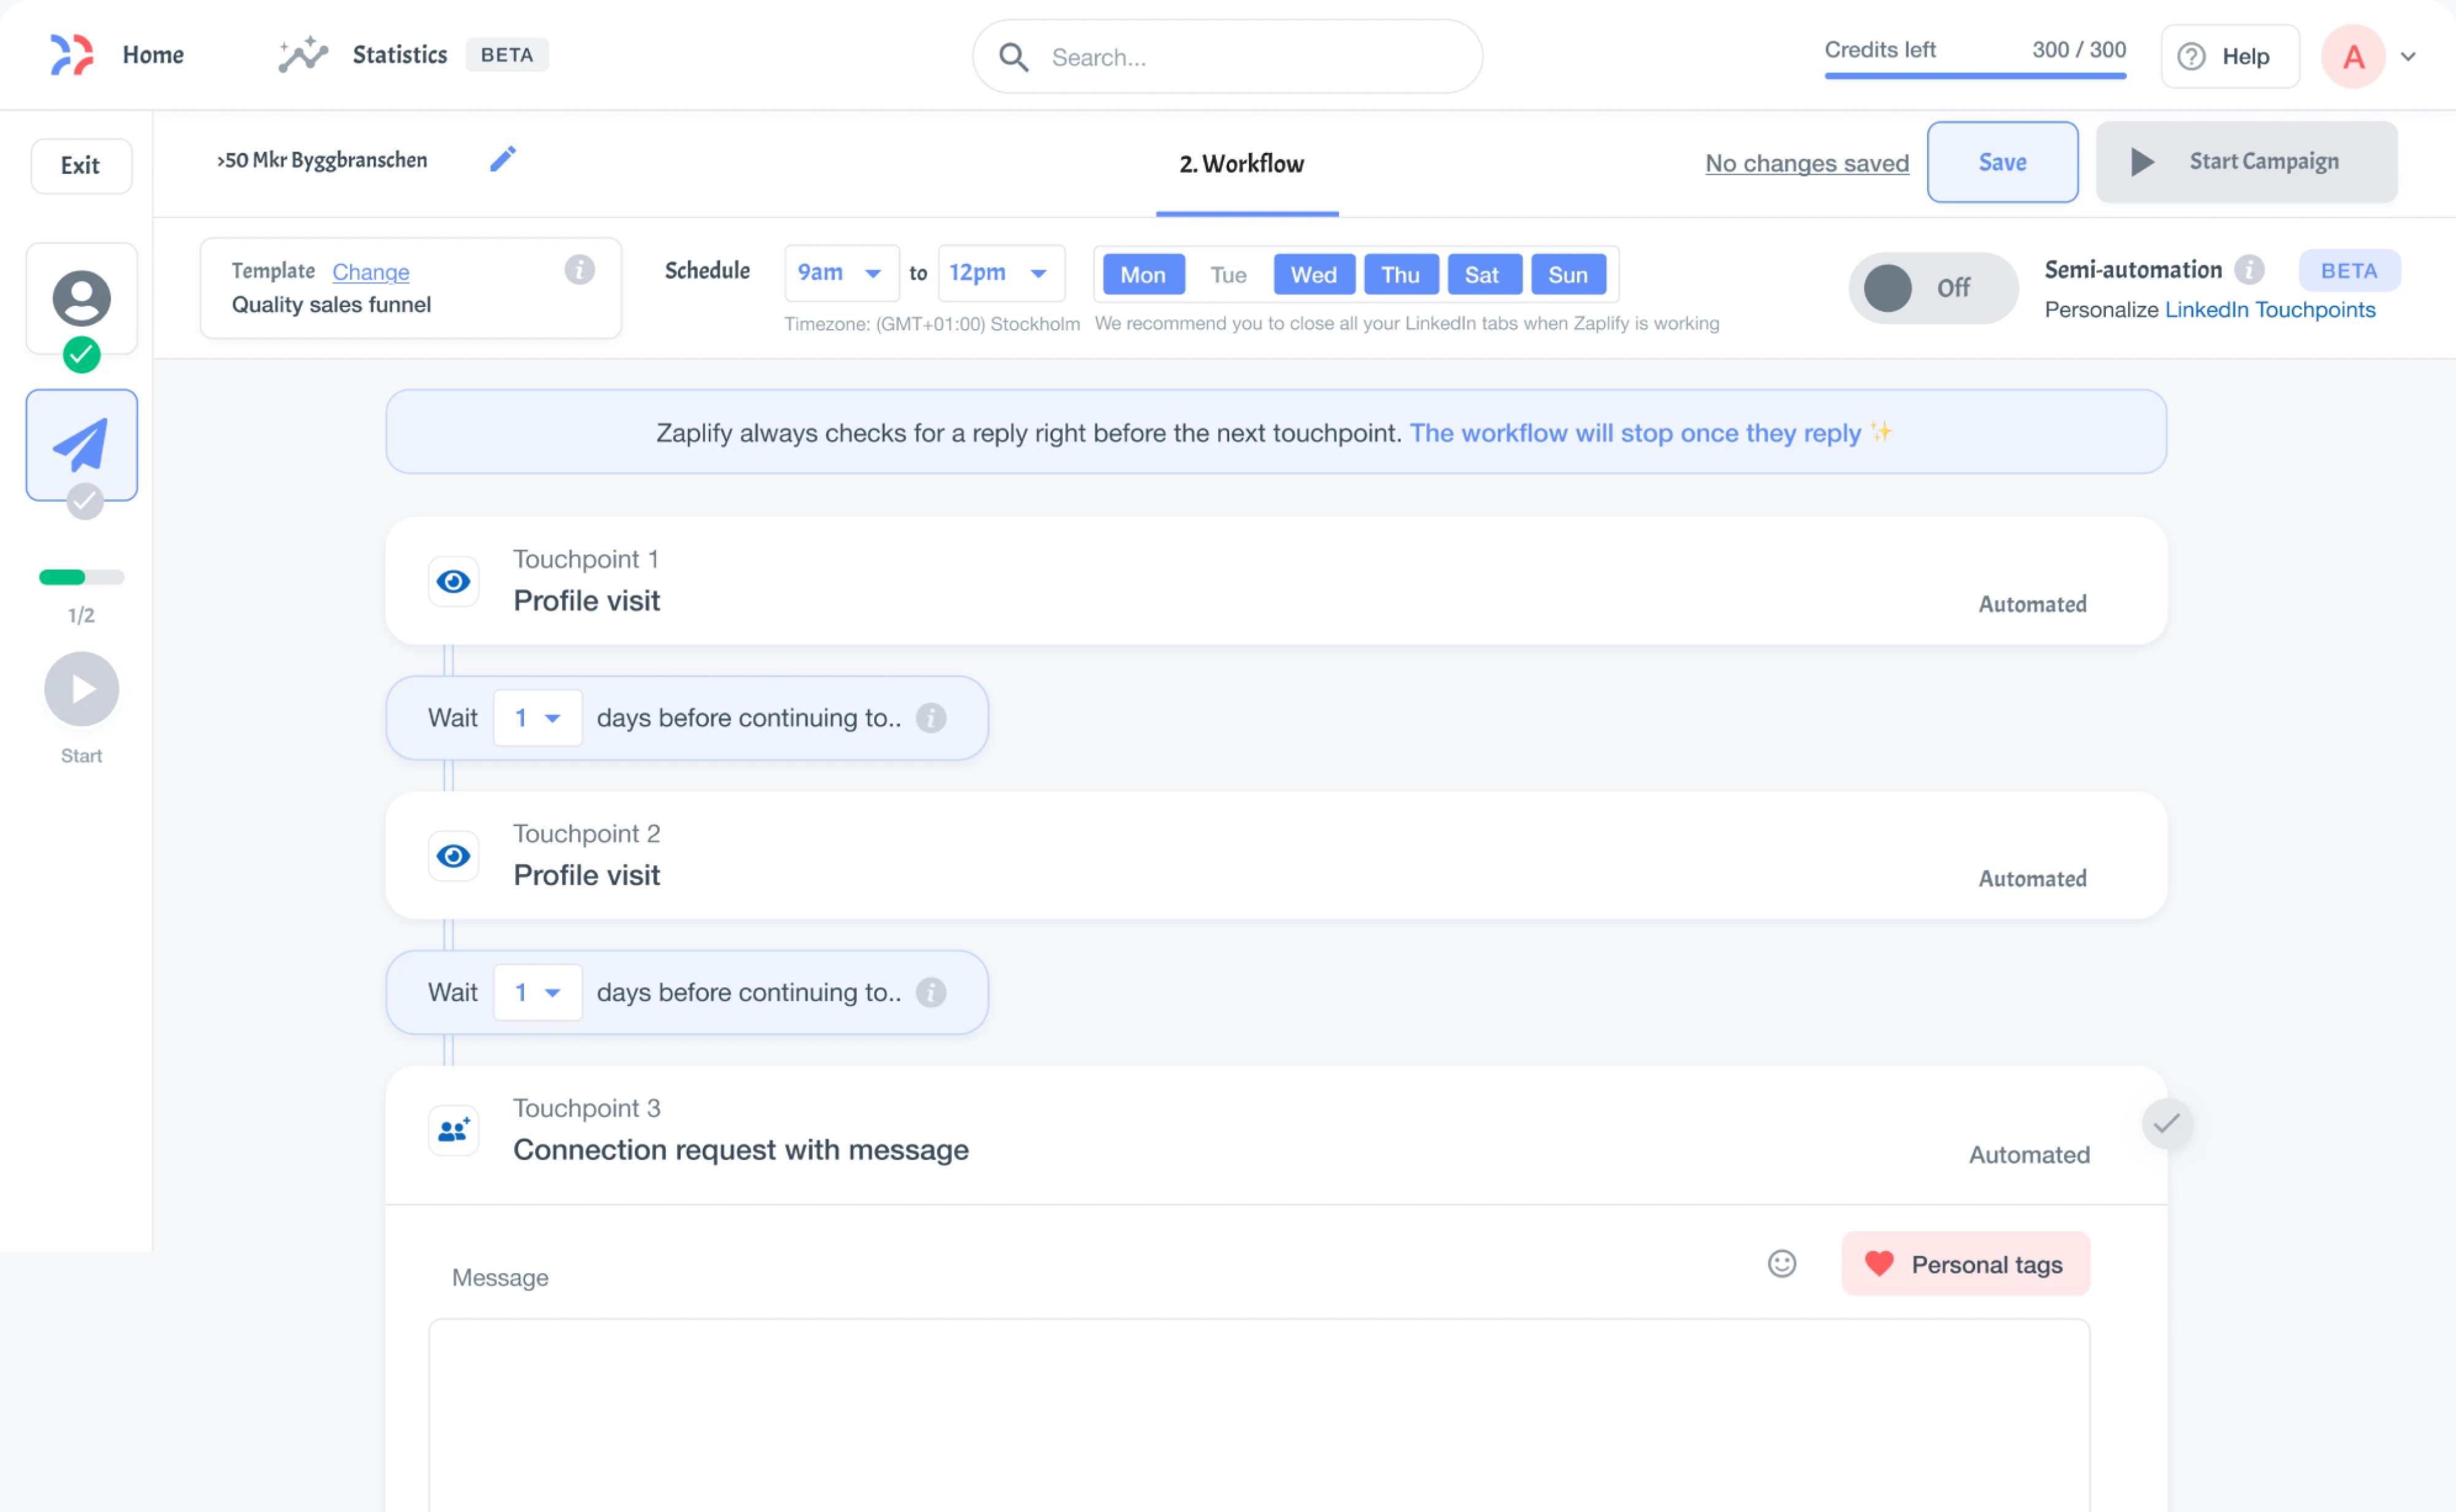Click the 1/2 progress bar
The width and height of the screenshot is (2456, 1512).
[82, 577]
